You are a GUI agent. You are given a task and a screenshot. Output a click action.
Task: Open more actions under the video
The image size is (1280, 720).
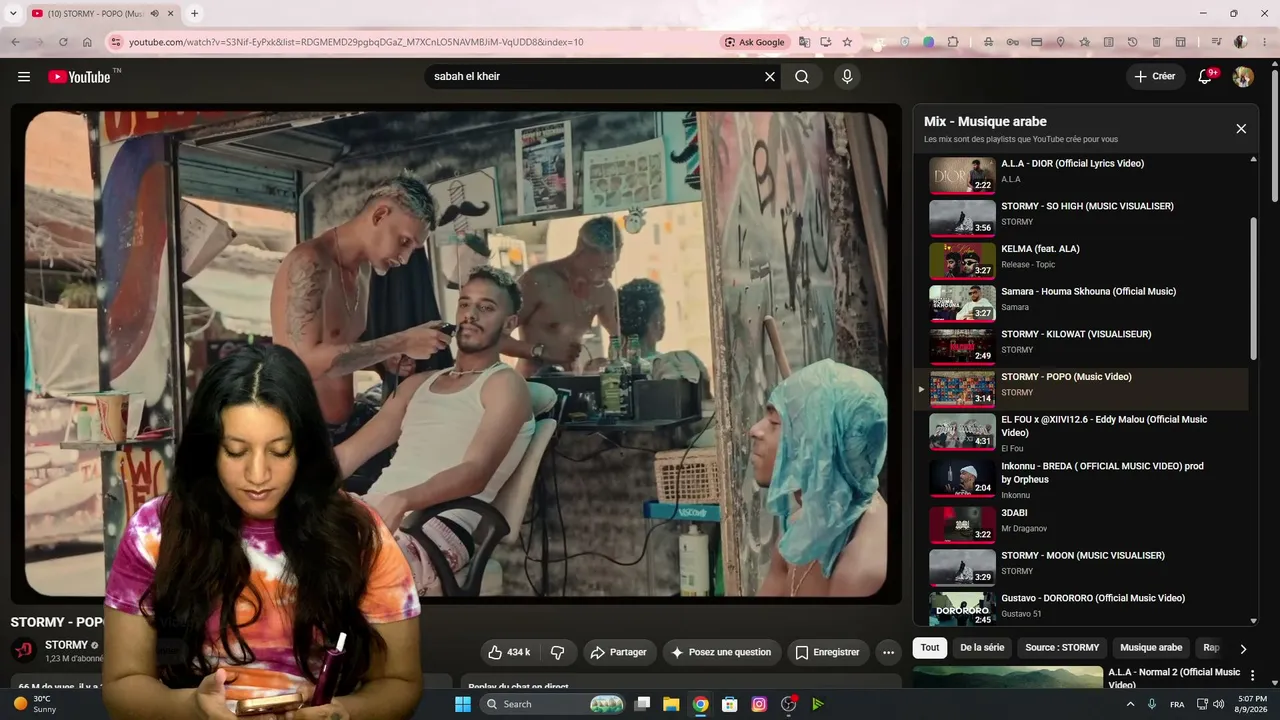coord(888,652)
